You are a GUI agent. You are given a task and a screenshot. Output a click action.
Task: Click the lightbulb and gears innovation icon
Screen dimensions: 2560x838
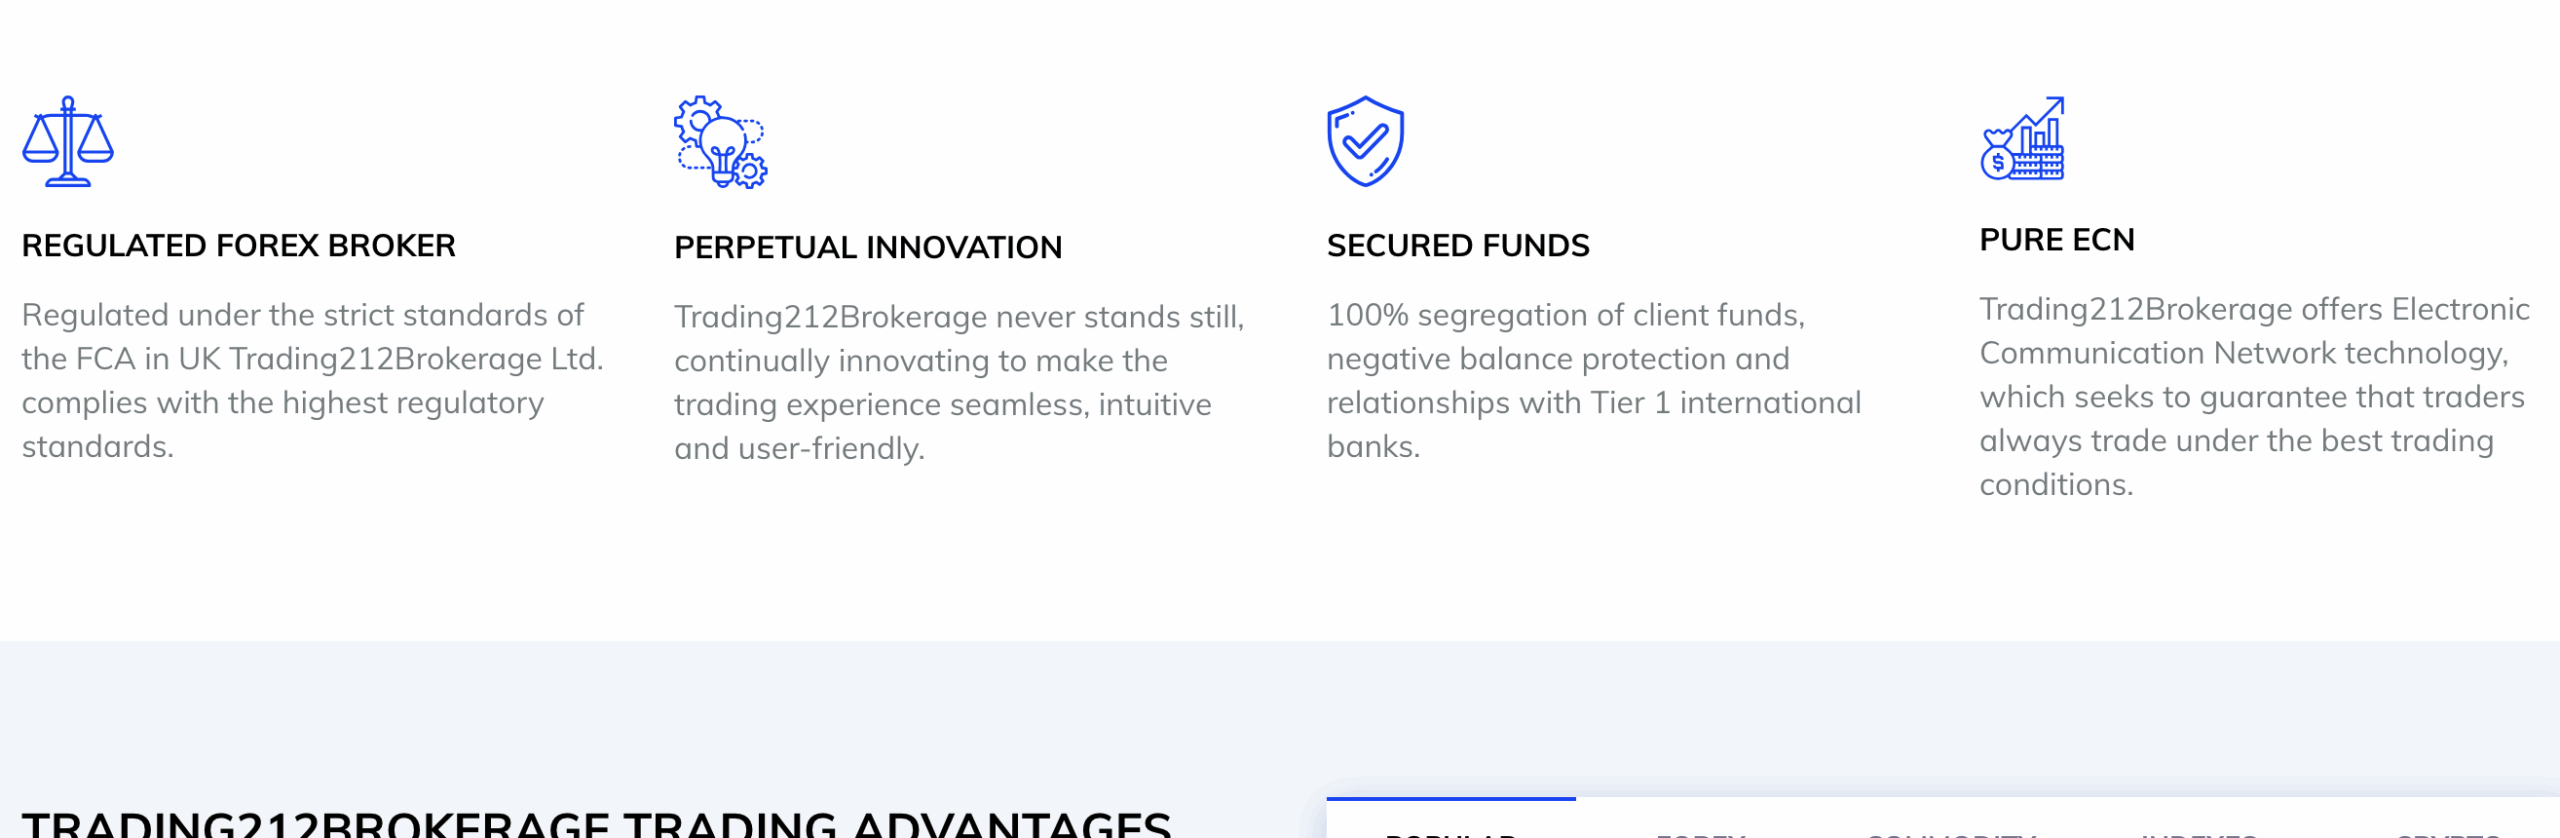[x=721, y=142]
